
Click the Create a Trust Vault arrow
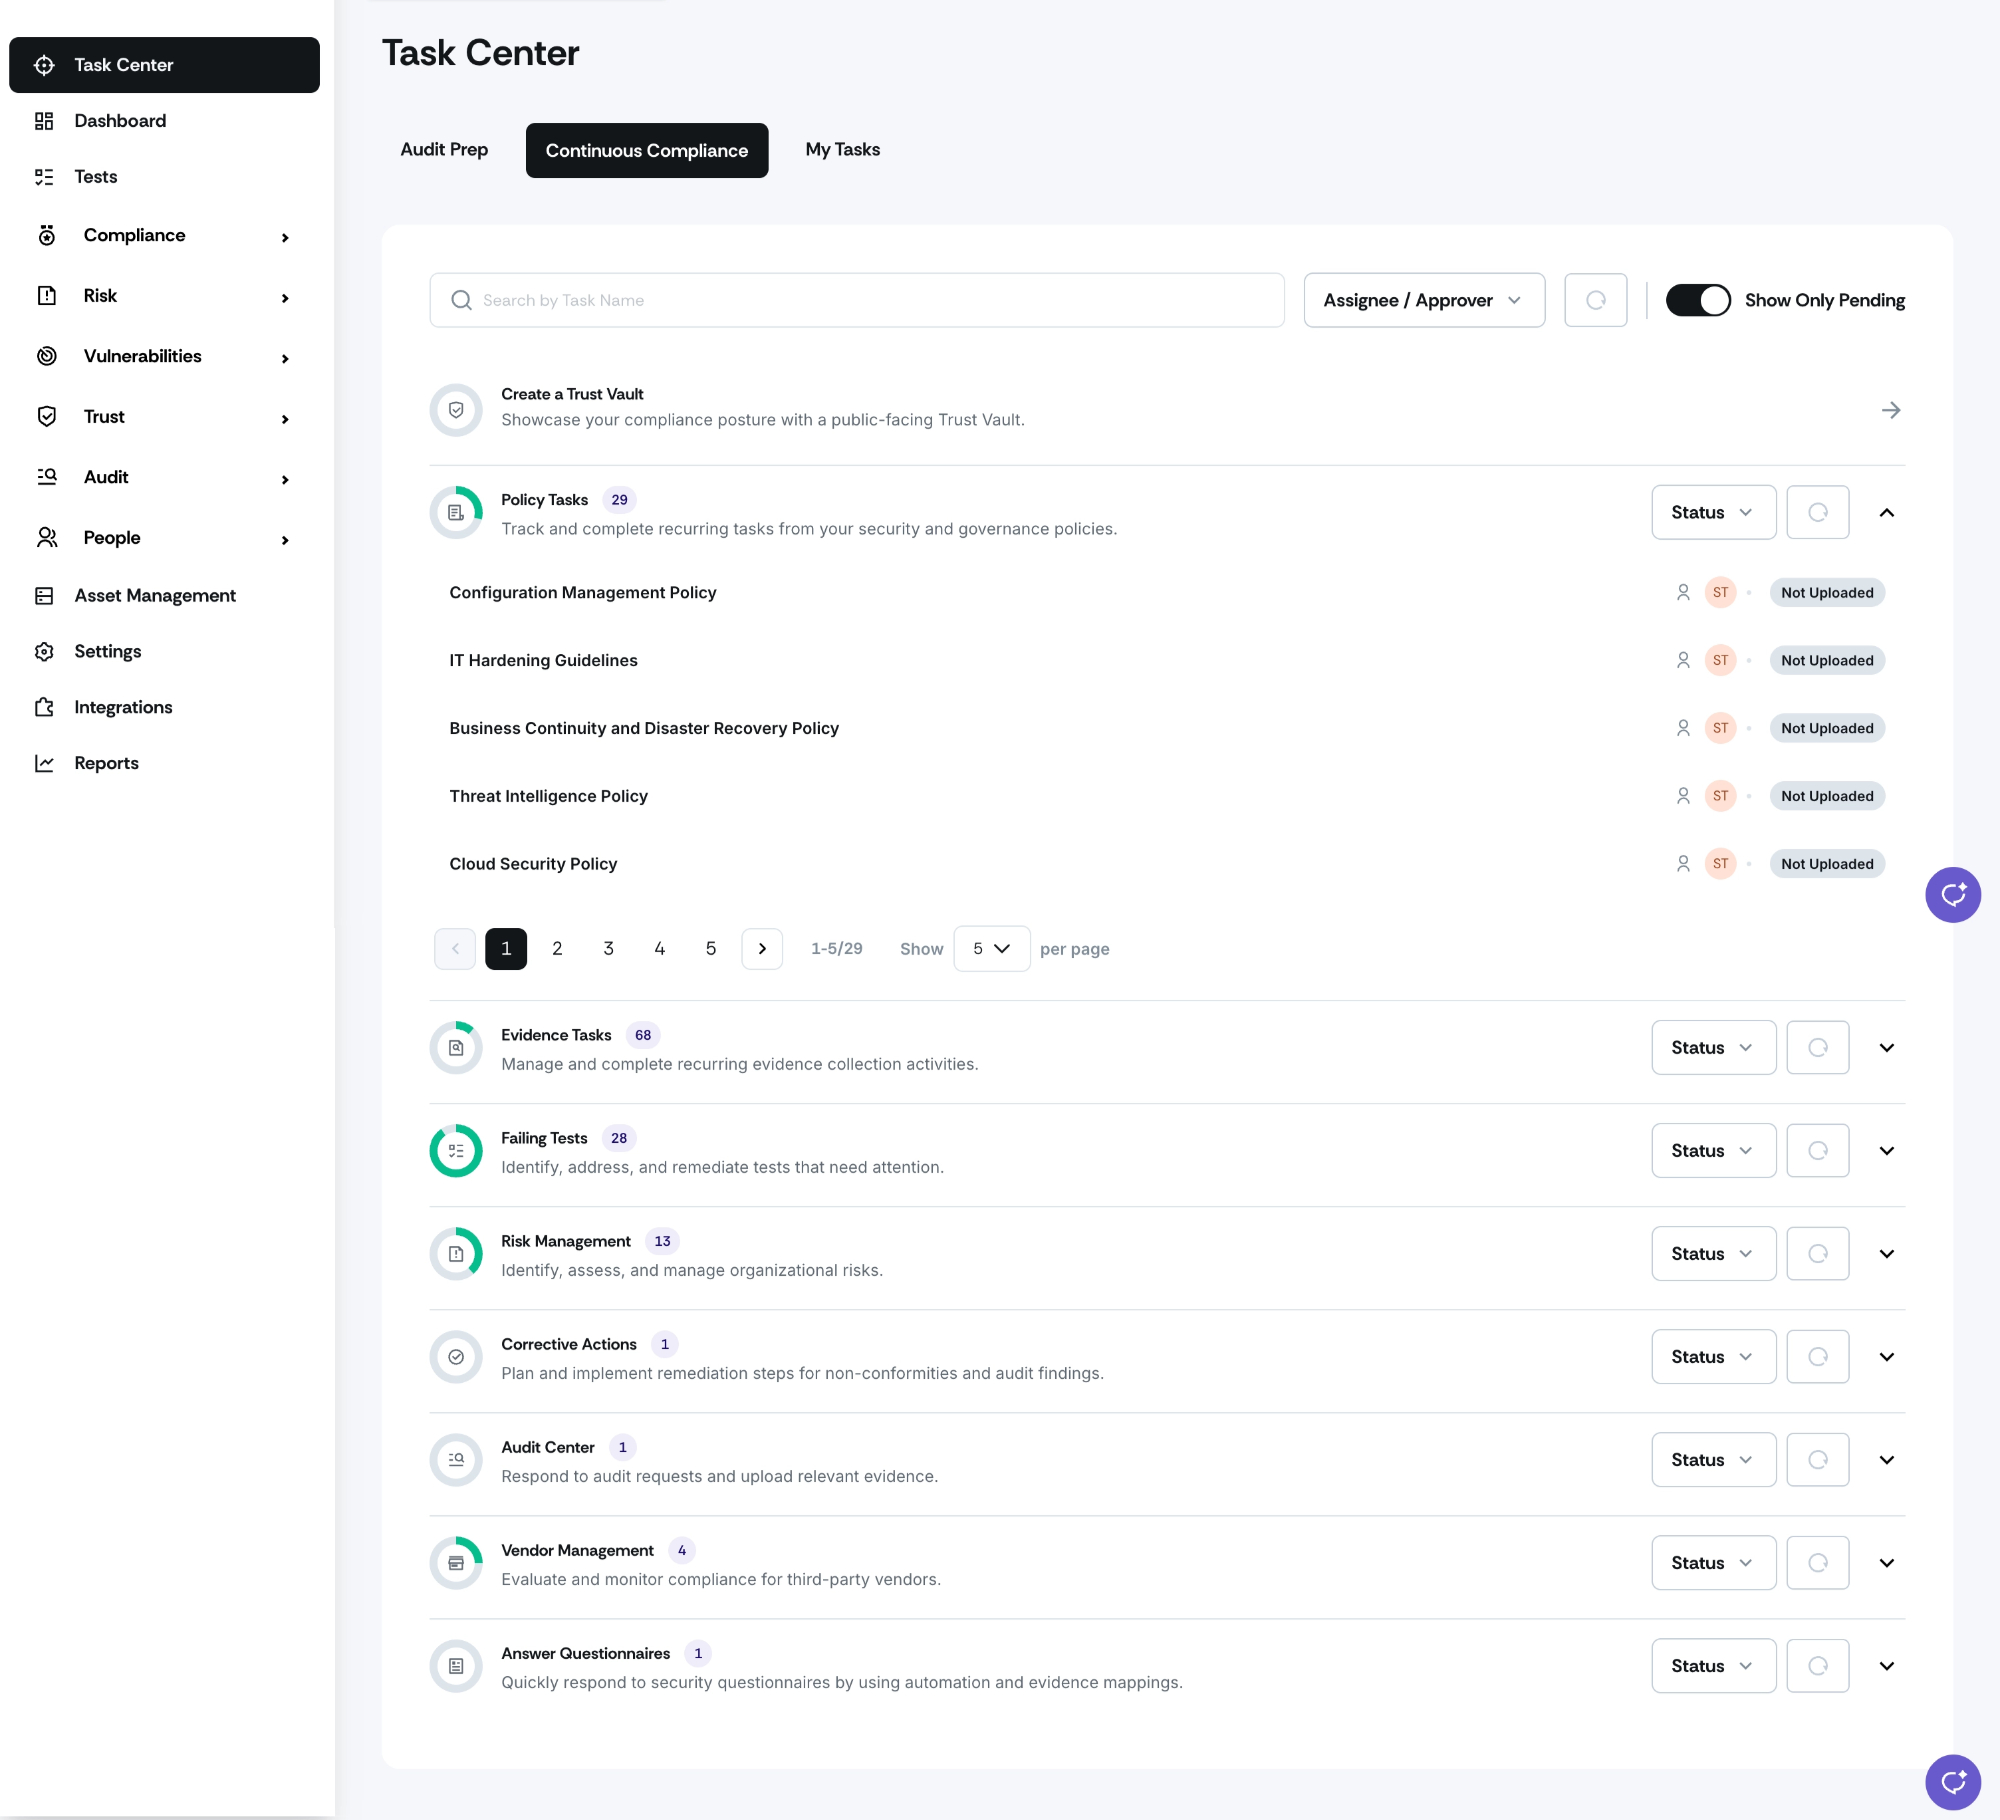pyautogui.click(x=1890, y=410)
